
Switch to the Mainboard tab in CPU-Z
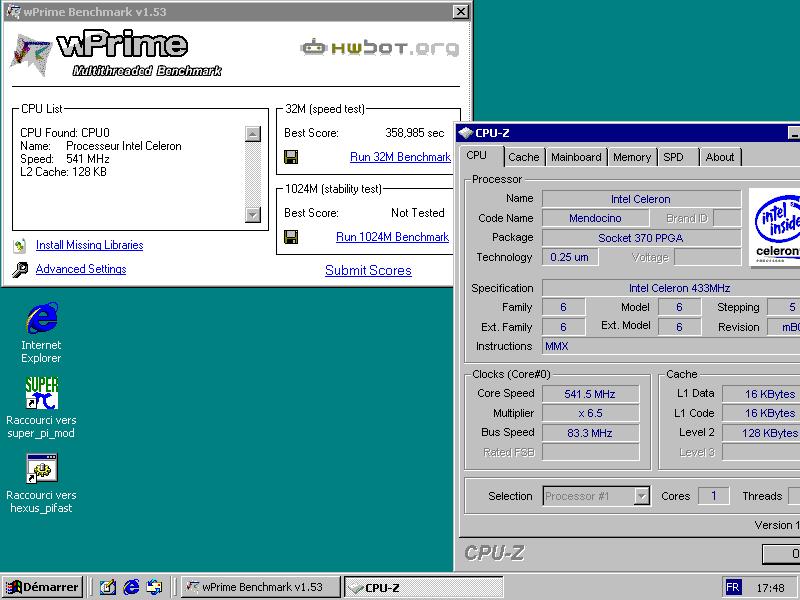coord(576,157)
